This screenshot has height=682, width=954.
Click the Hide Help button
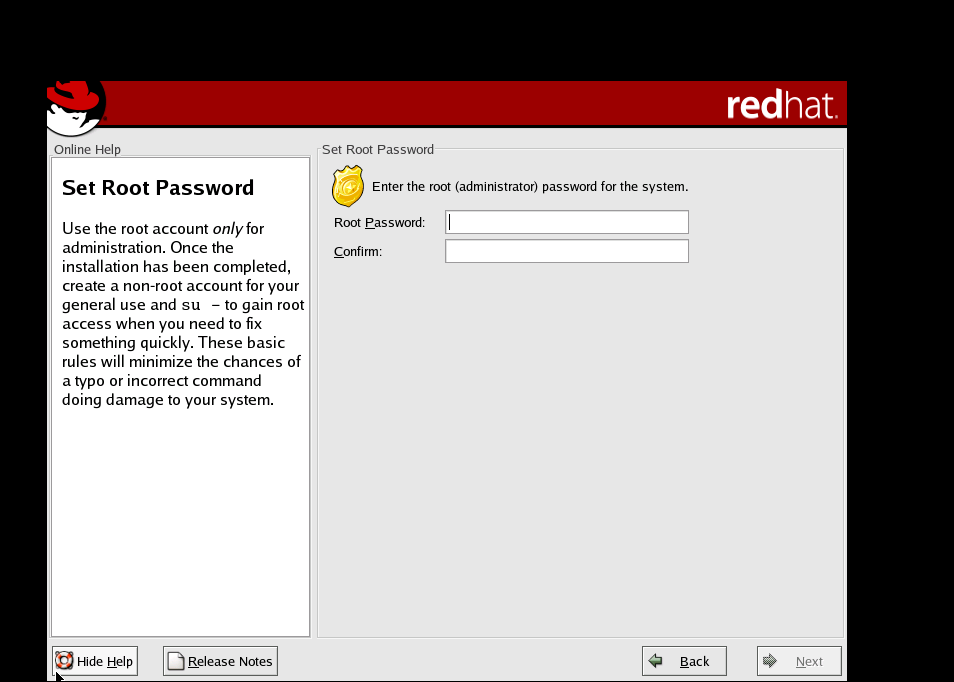95,661
